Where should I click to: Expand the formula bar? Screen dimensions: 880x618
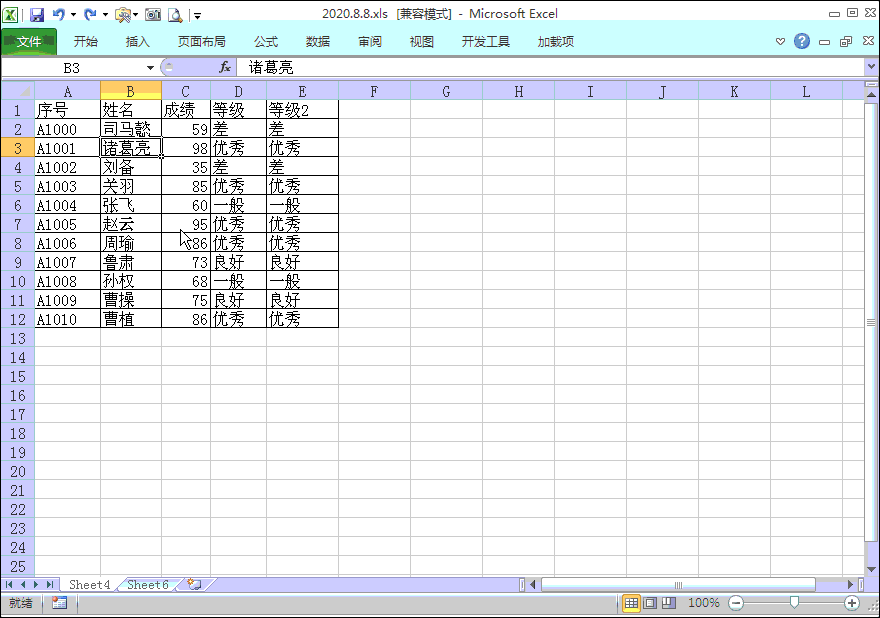(871, 66)
